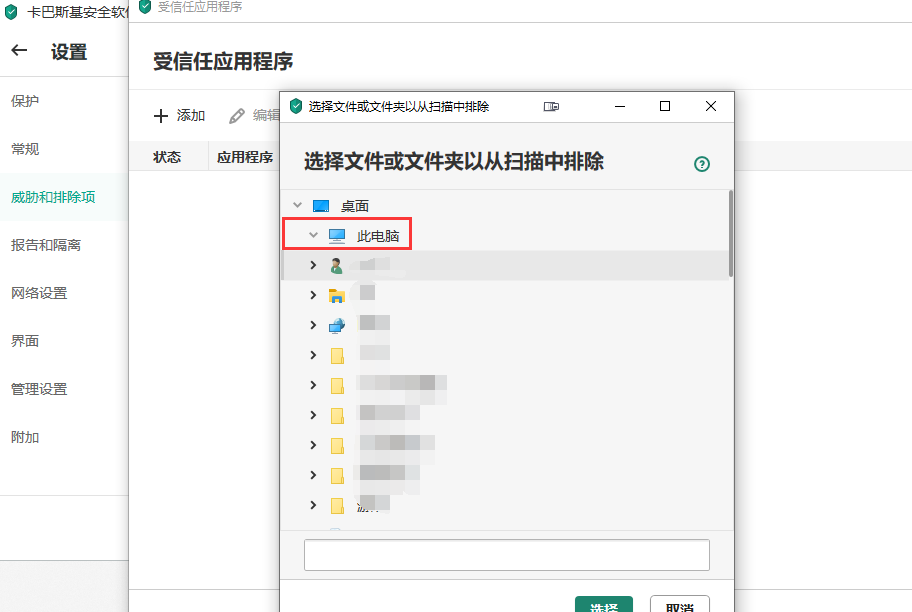Screen dimensions: 912x612
Task: Click the dialog's compact mode title bar icon
Action: tap(551, 106)
